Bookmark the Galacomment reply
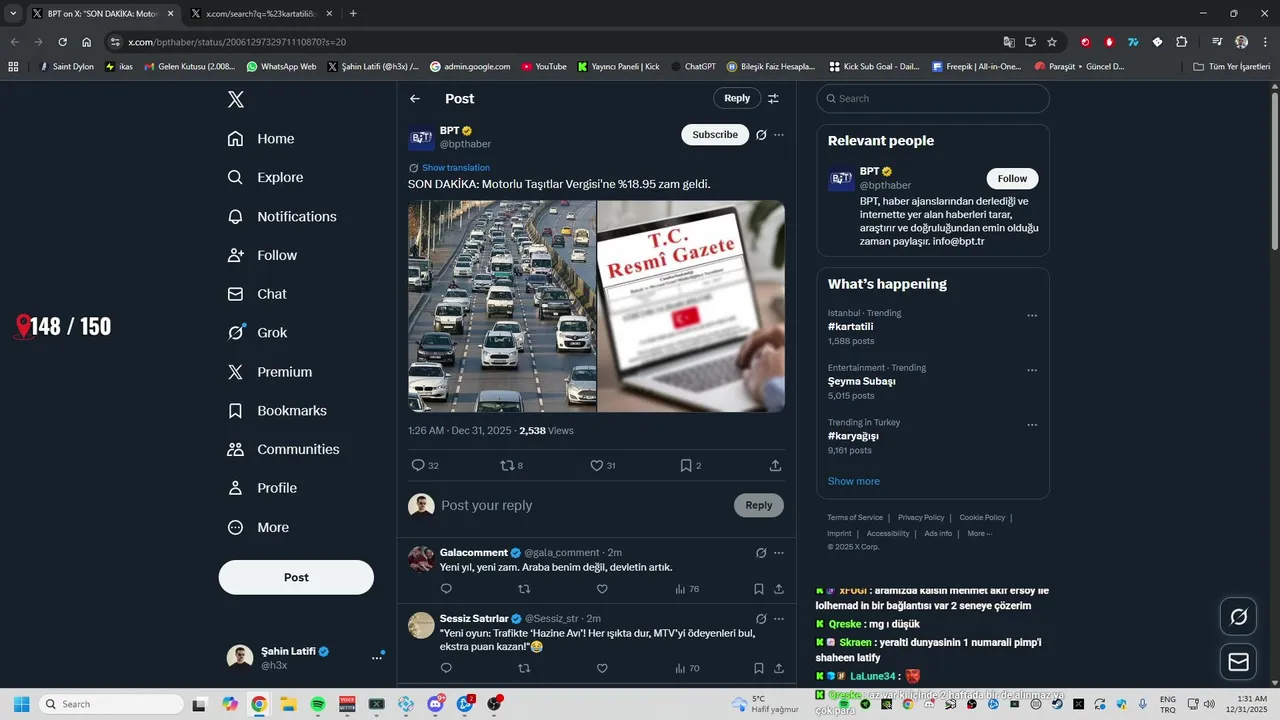 [759, 589]
